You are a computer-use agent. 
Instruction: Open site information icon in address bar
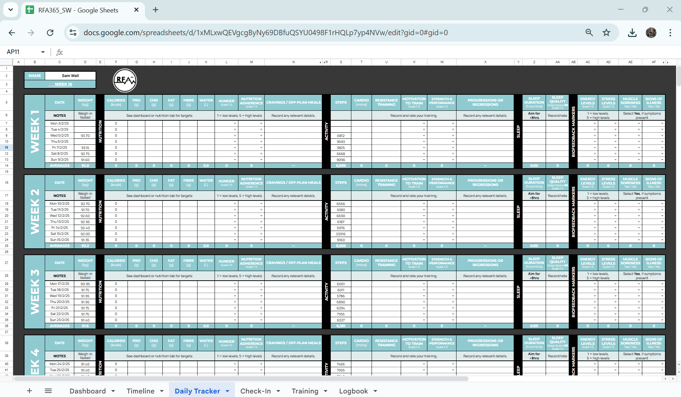(x=73, y=33)
